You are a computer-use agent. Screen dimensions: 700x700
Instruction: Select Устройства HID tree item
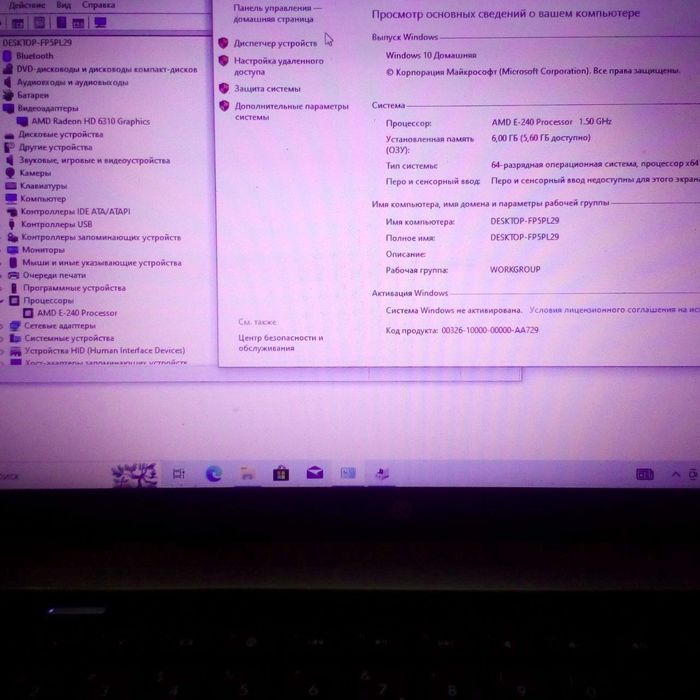[104, 350]
